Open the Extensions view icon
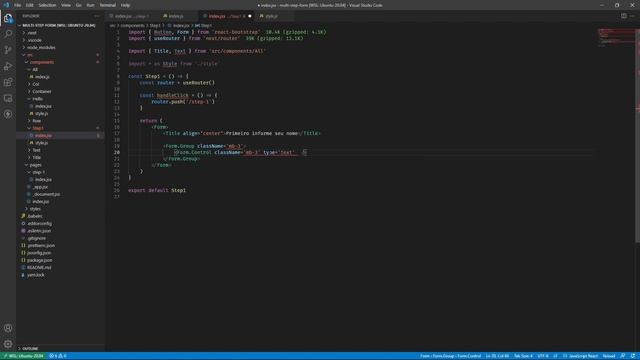Viewport: 640px width, 360px height. [x=8, y=82]
